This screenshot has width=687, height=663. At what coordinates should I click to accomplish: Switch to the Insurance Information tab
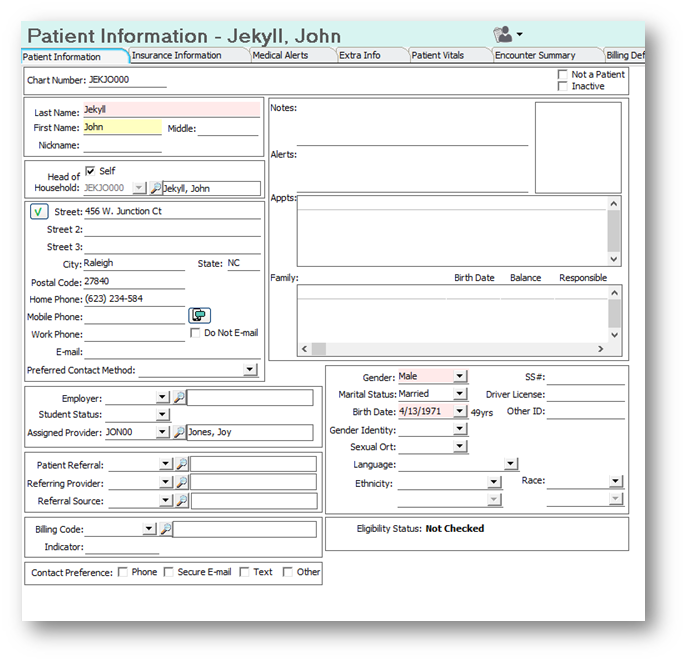coord(177,56)
